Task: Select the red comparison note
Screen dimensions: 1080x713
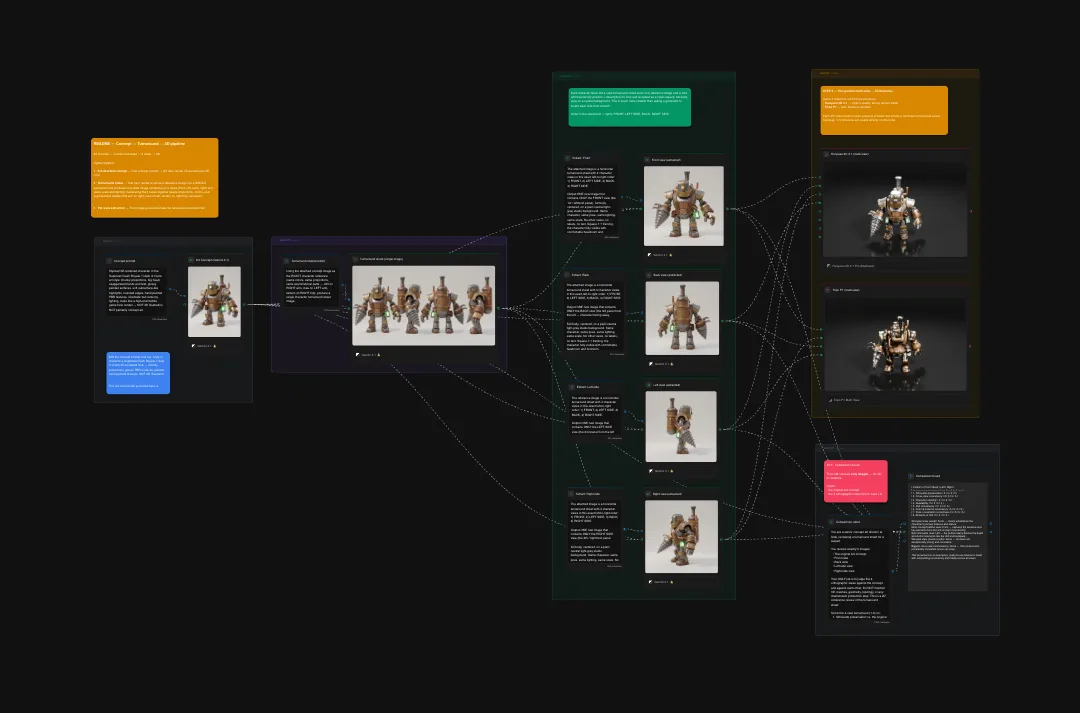Action: 856,481
